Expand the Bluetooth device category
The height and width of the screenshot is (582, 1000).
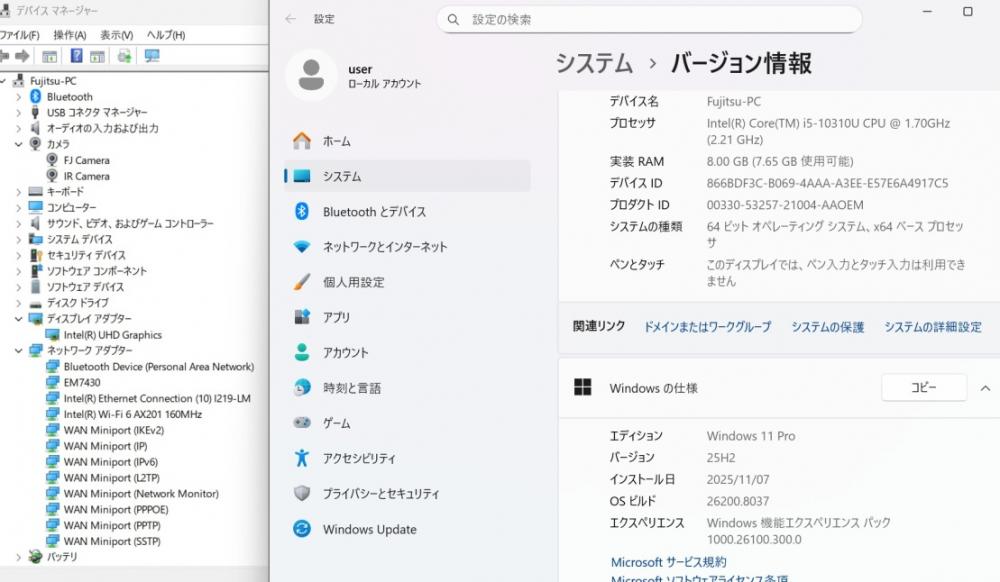pyautogui.click(x=18, y=97)
